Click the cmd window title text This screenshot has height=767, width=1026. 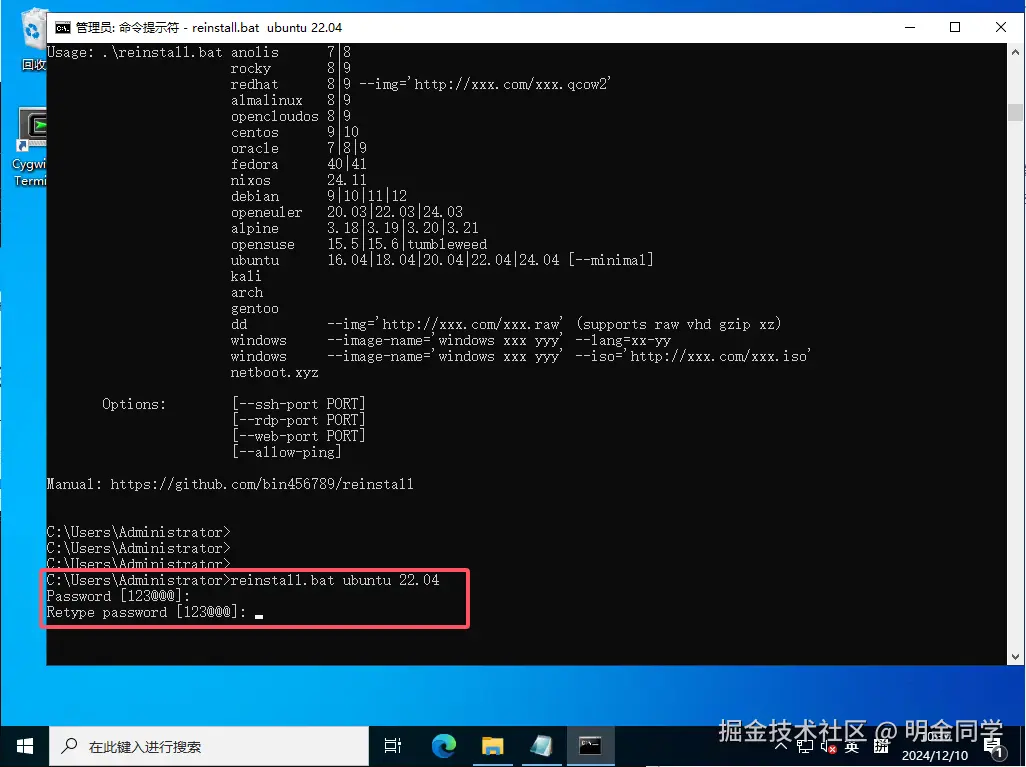[x=209, y=27]
